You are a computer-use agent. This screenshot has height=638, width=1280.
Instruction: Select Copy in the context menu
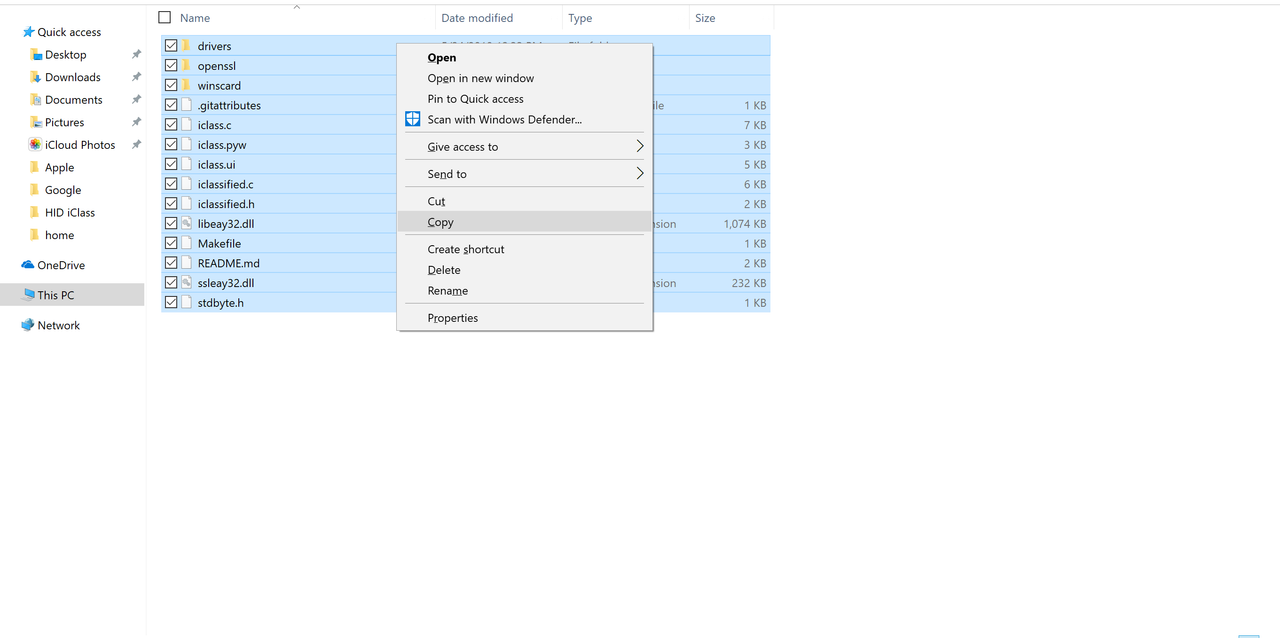coord(441,223)
